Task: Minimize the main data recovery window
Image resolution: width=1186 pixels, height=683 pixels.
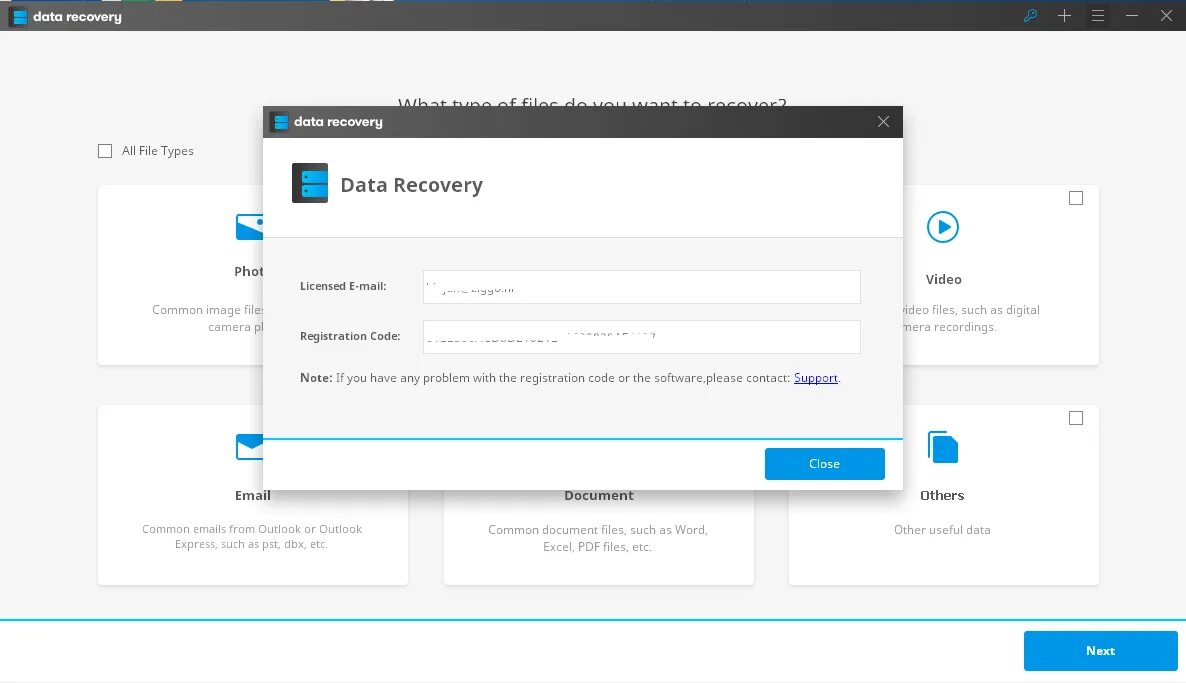Action: [x=1132, y=15]
